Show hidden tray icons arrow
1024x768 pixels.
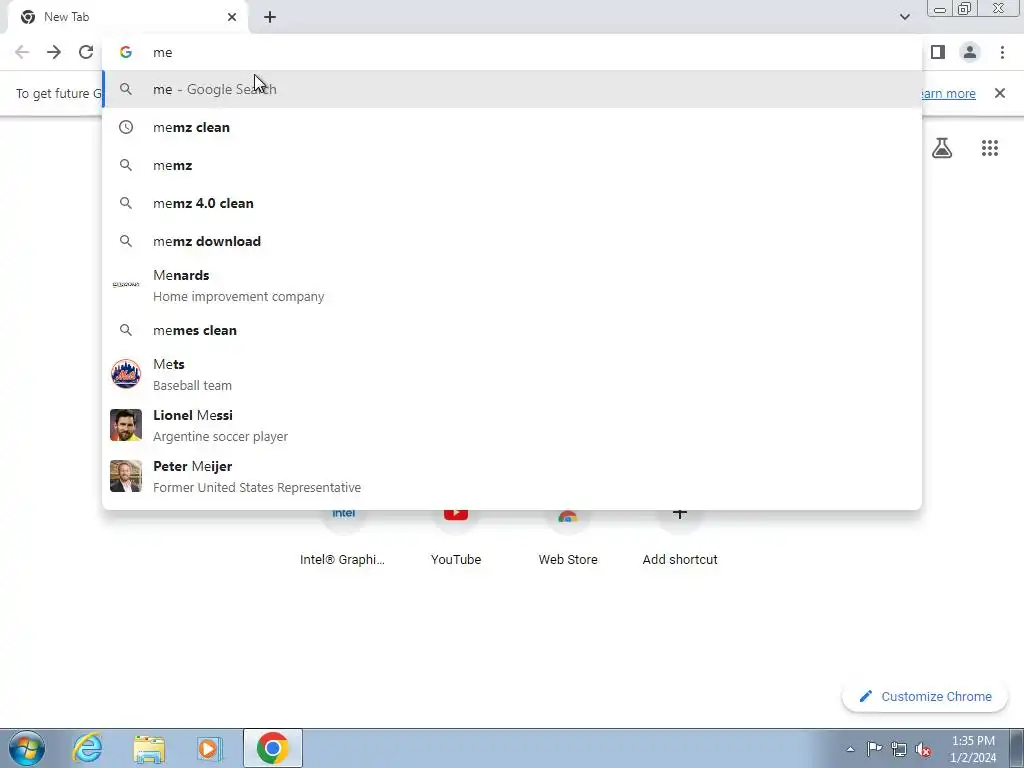tap(850, 749)
